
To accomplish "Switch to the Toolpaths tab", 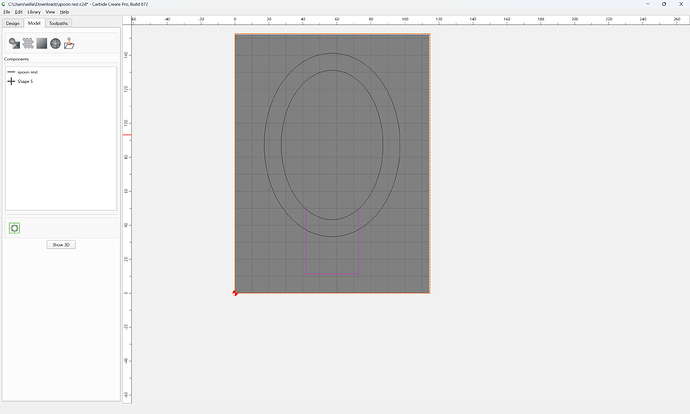I will (x=59, y=23).
